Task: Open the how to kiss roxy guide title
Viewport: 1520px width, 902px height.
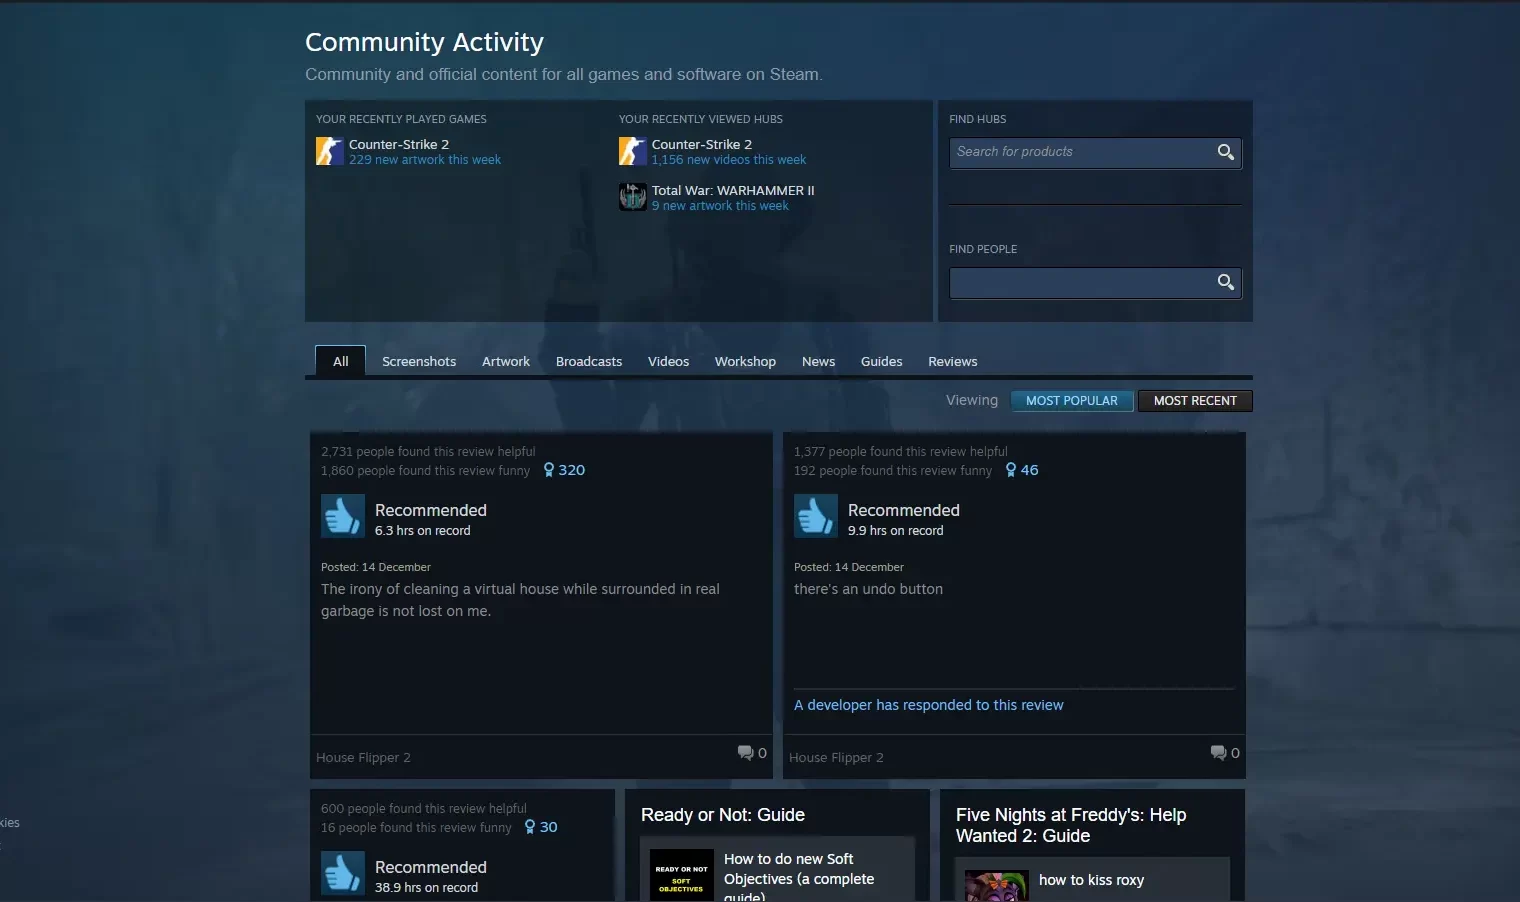Action: pos(1091,880)
